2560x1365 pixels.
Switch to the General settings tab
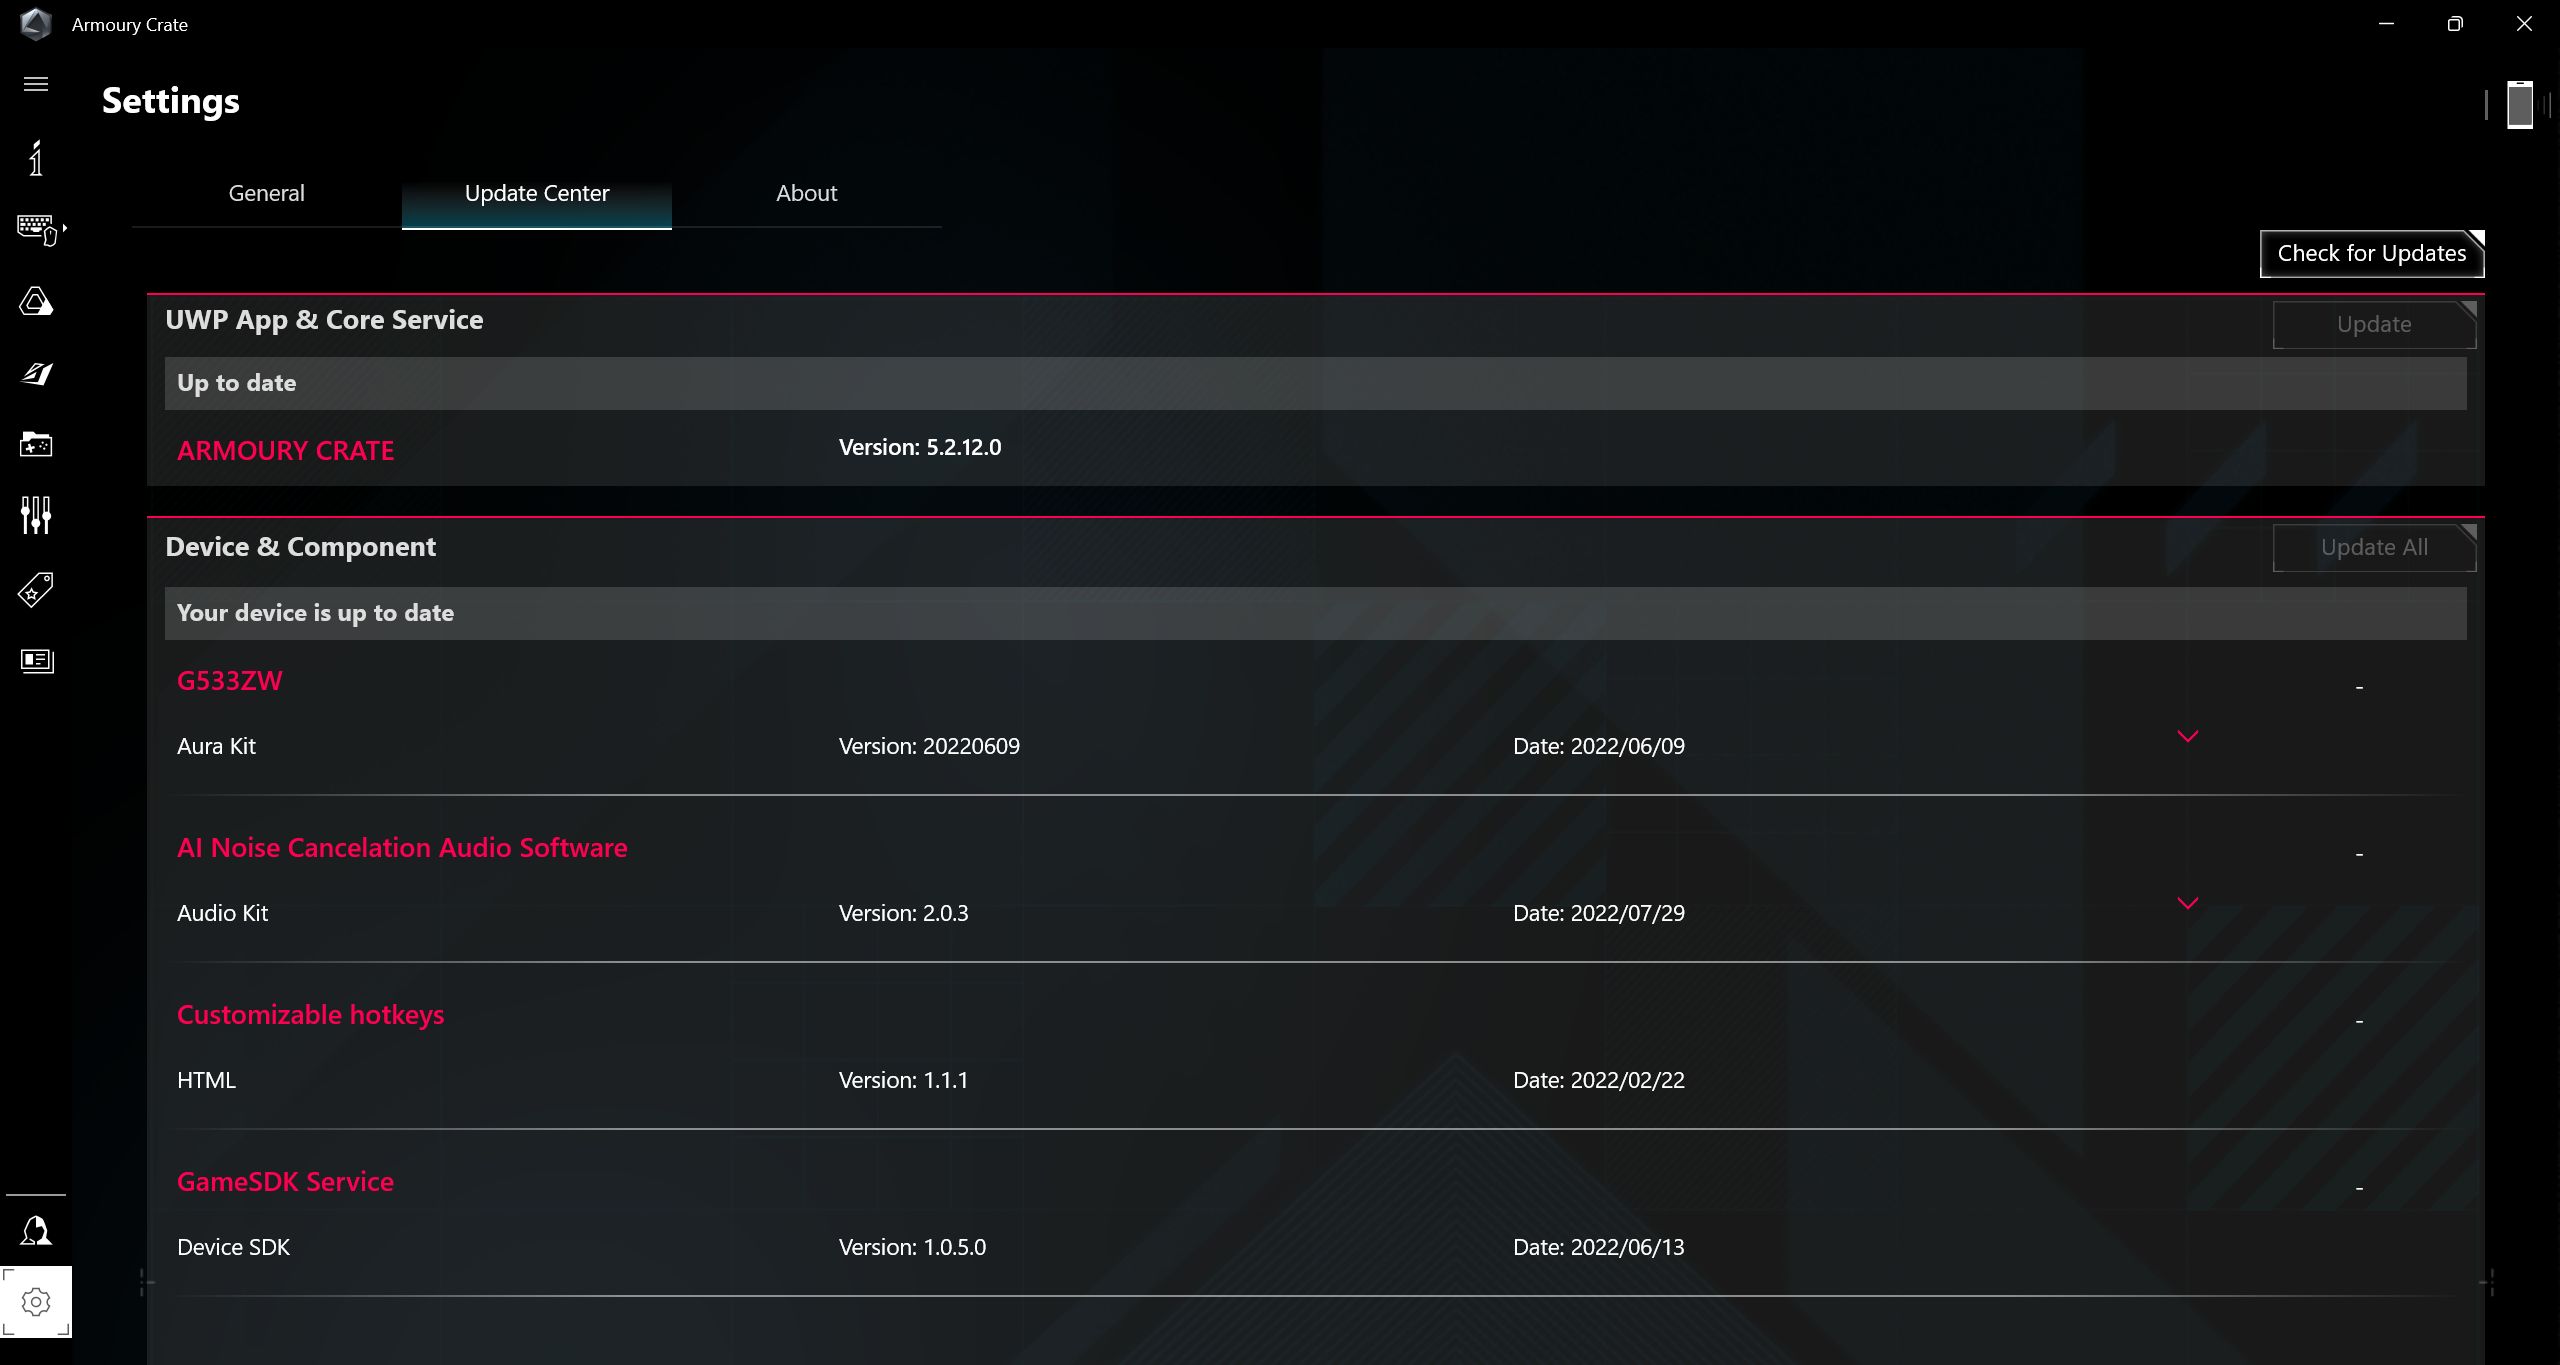(266, 191)
